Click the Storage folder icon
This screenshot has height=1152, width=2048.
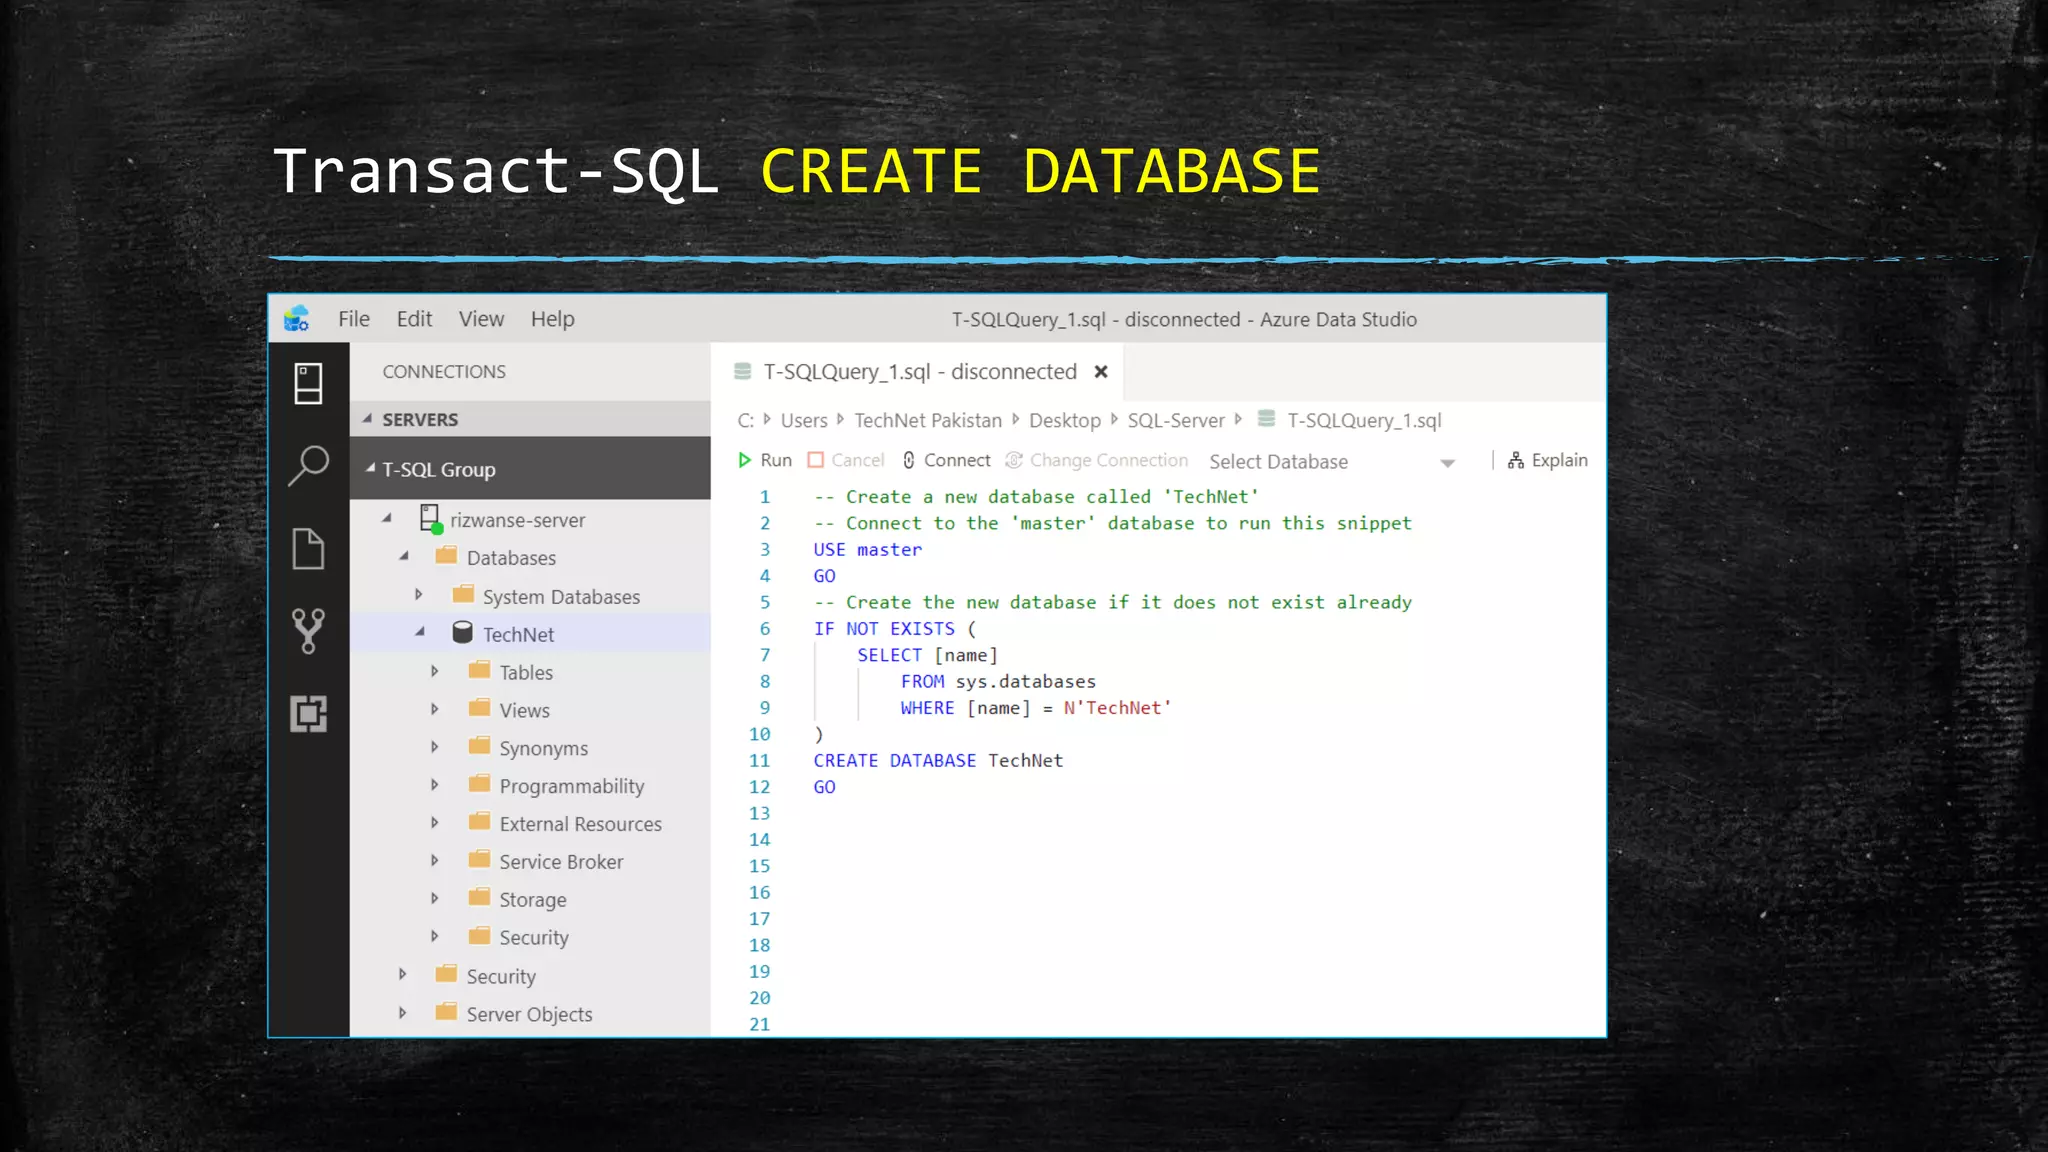(480, 898)
